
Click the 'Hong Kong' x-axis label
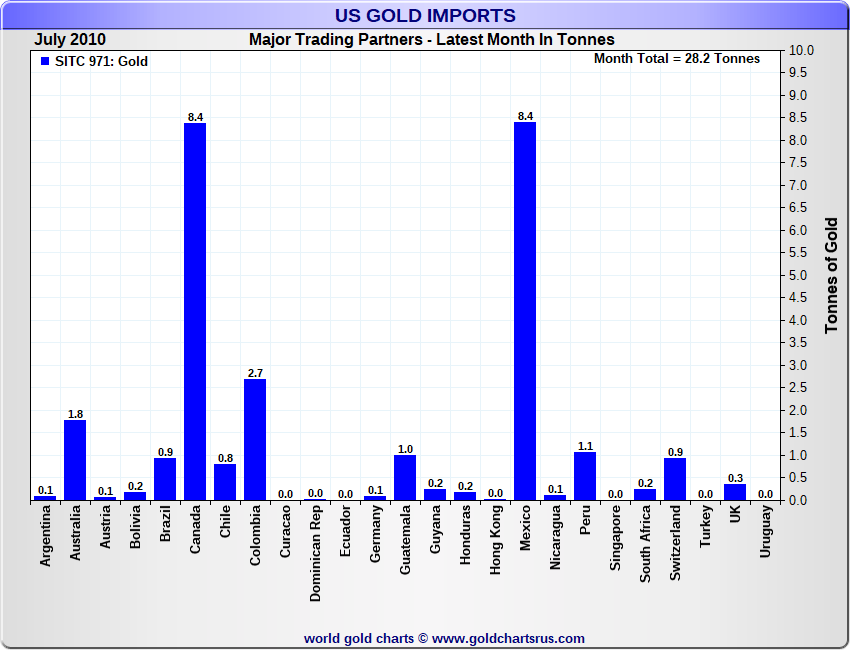pyautogui.click(x=495, y=540)
